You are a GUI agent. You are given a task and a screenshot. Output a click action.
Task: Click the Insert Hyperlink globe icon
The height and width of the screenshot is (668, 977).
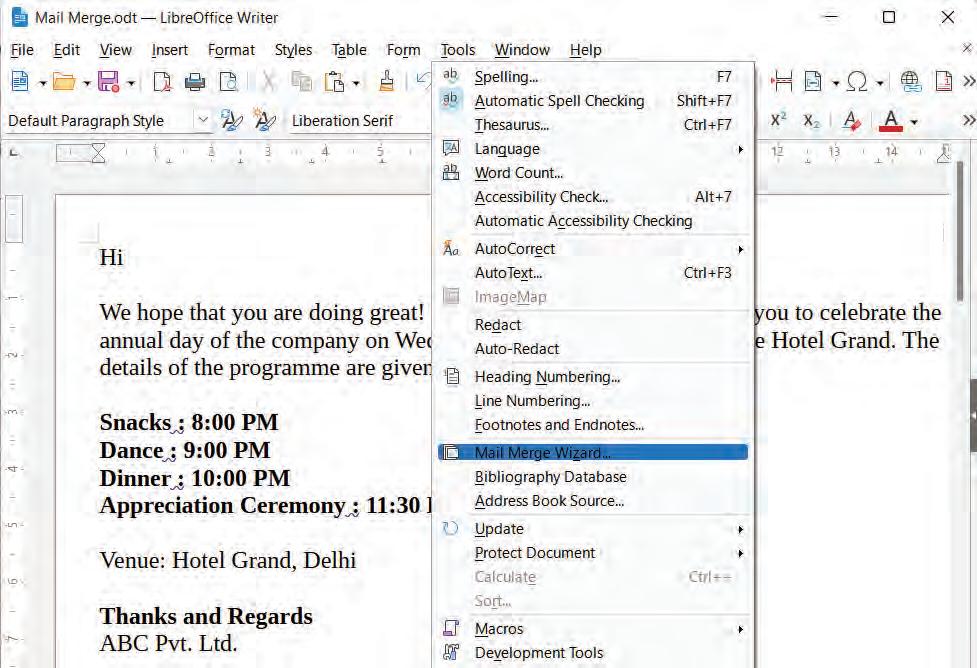coord(910,82)
